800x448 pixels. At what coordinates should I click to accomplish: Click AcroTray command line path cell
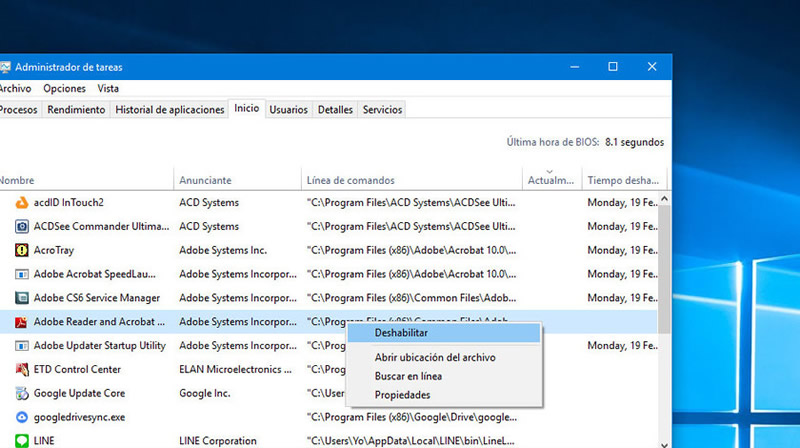[x=411, y=250]
